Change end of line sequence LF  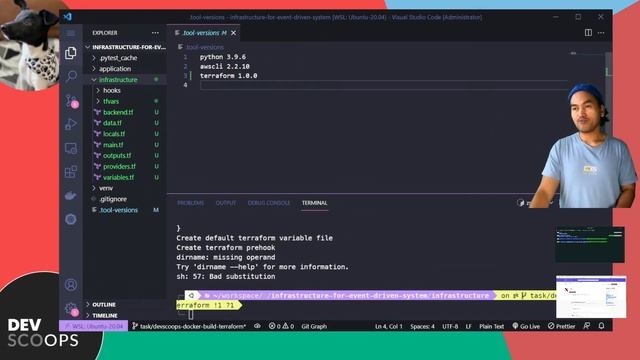coord(469,326)
